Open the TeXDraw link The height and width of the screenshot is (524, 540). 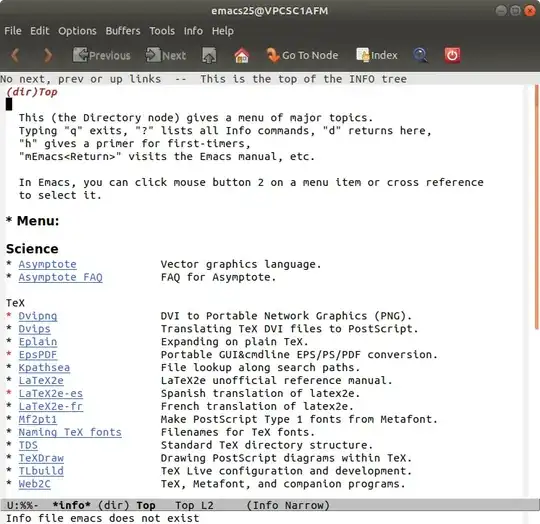coord(41,458)
